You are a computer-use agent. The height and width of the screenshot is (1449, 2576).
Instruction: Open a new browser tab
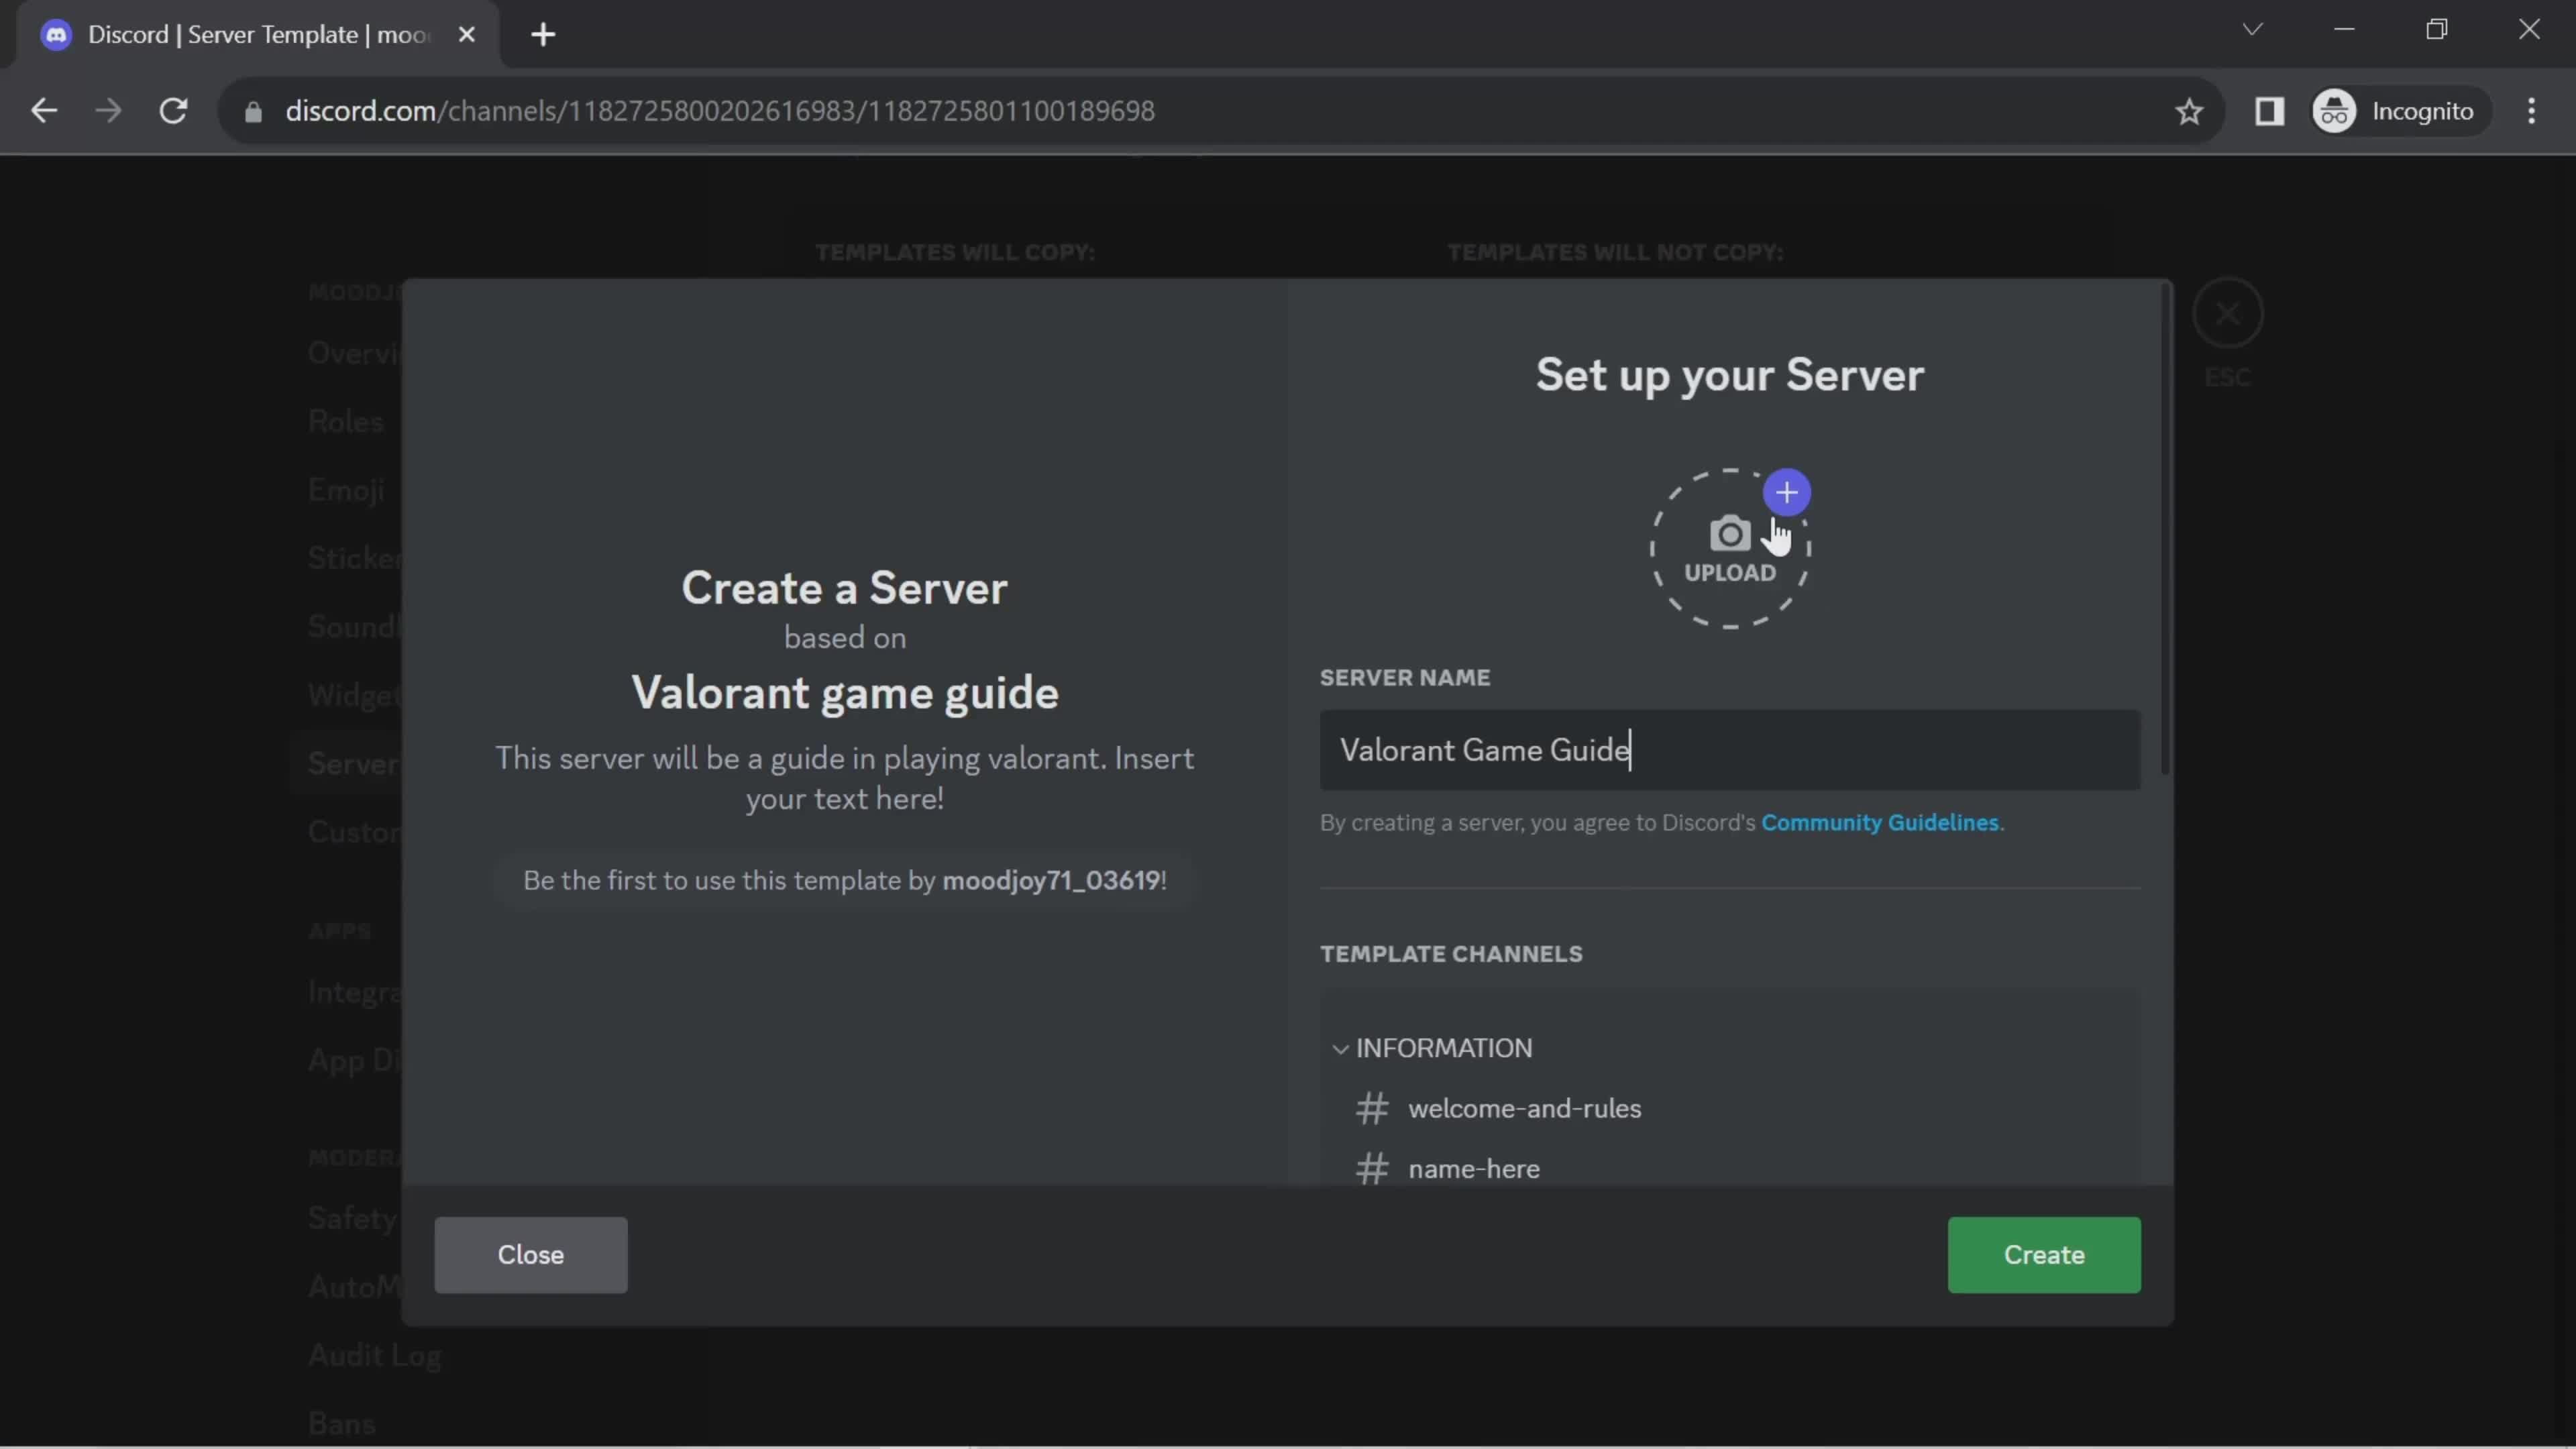click(x=543, y=35)
